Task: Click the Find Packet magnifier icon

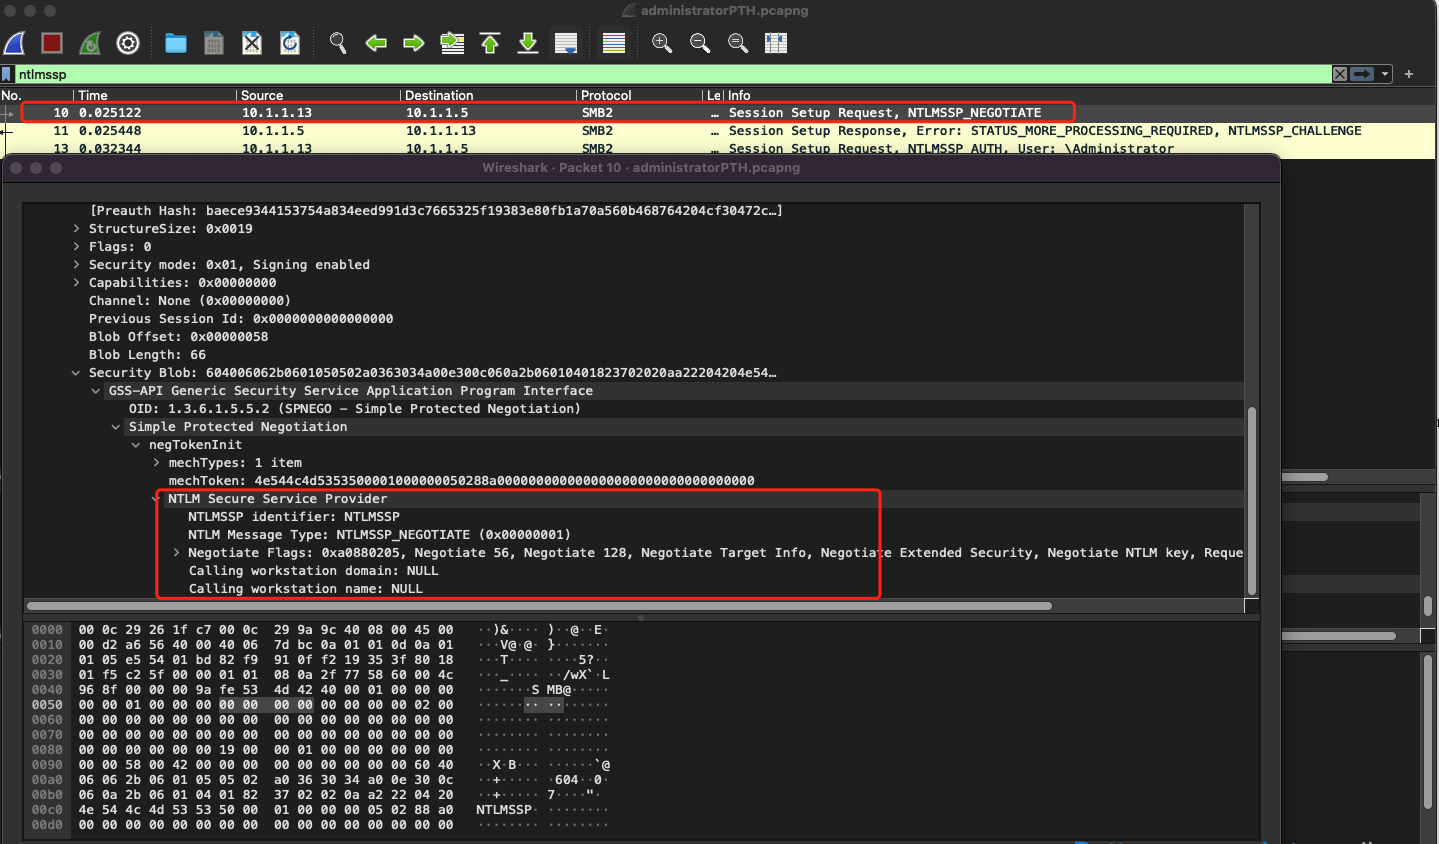Action: 338,43
